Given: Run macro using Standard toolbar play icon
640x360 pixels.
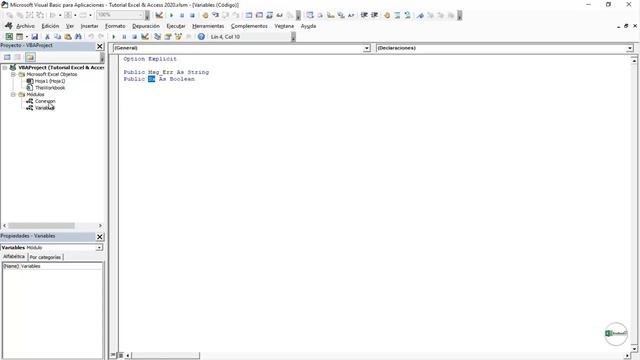Looking at the screenshot, I should point(114,37).
